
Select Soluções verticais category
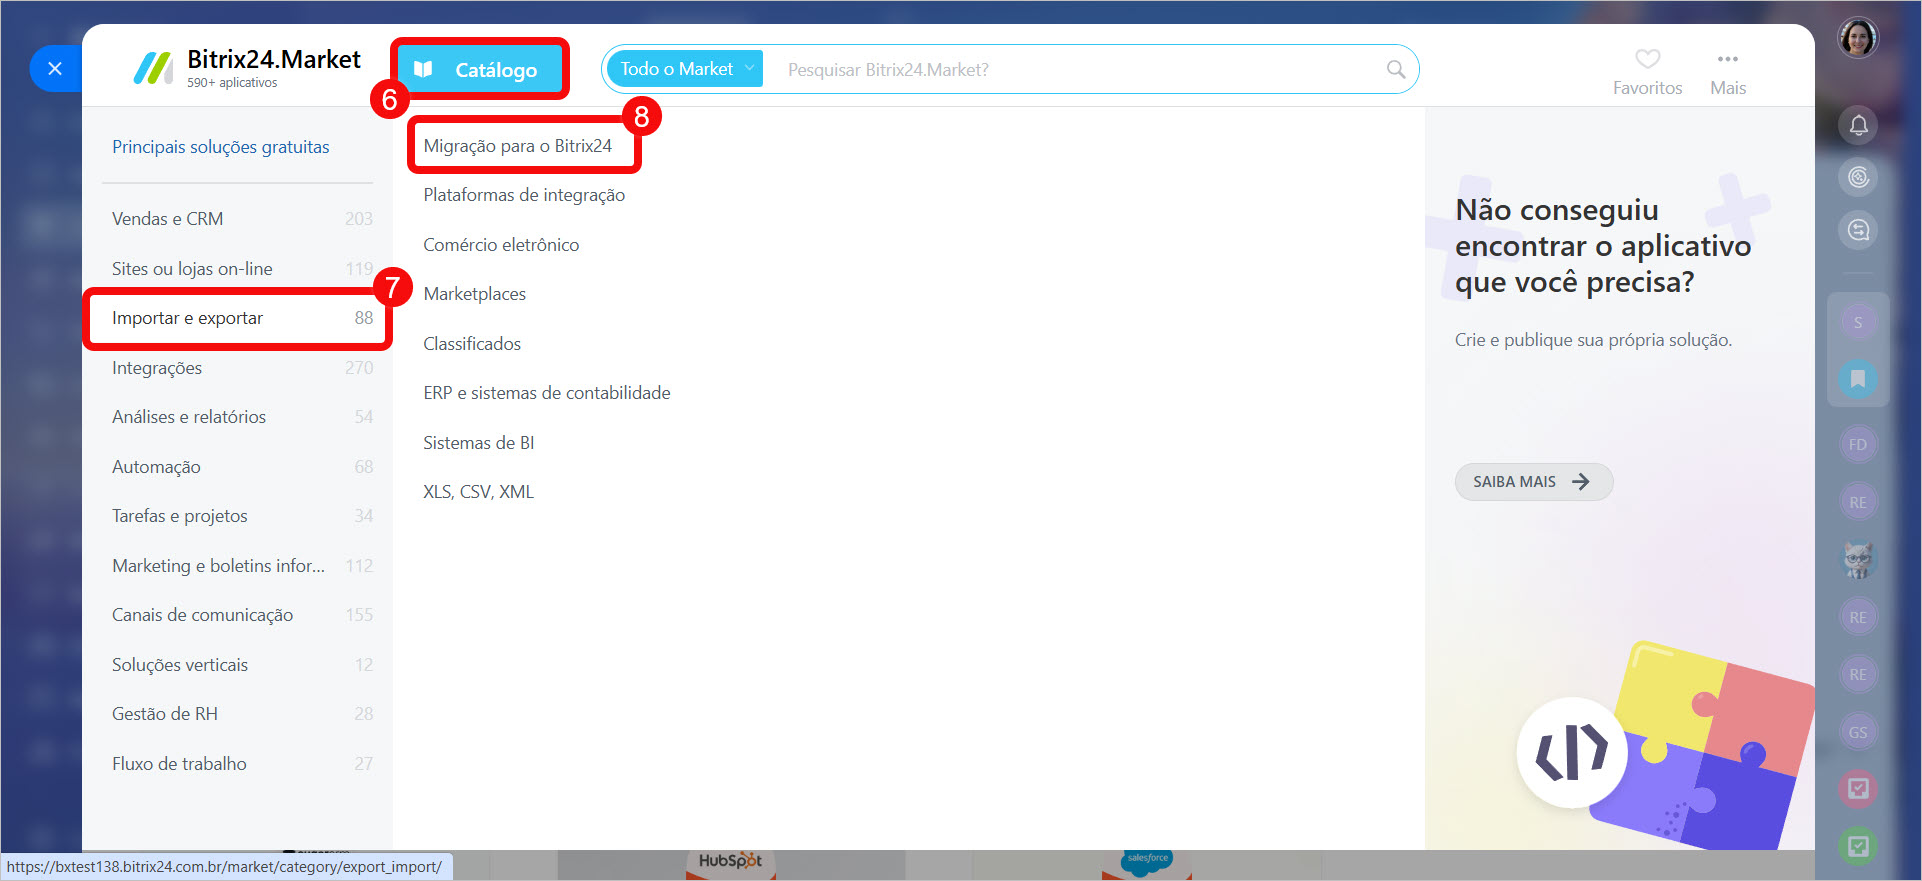[x=242, y=665]
